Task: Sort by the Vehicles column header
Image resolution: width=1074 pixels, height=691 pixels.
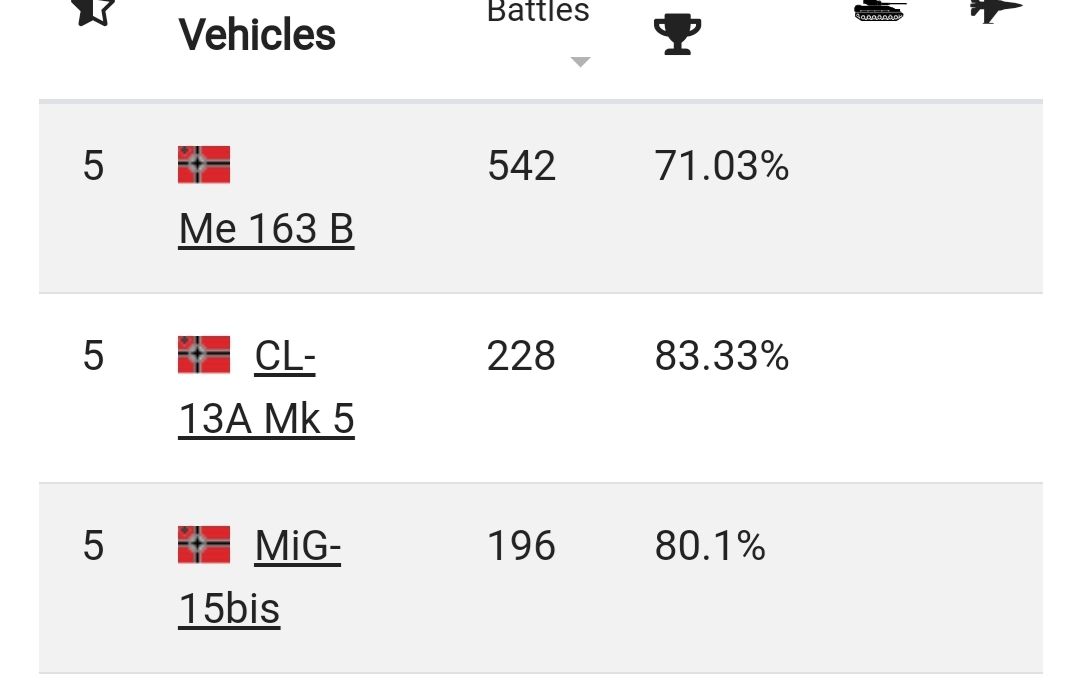Action: click(x=257, y=34)
